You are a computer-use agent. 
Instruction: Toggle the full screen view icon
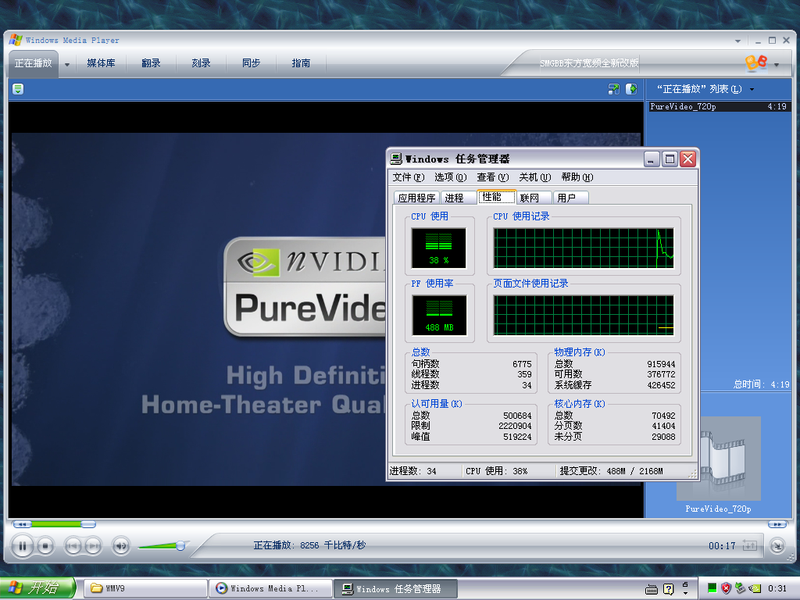pyautogui.click(x=614, y=89)
